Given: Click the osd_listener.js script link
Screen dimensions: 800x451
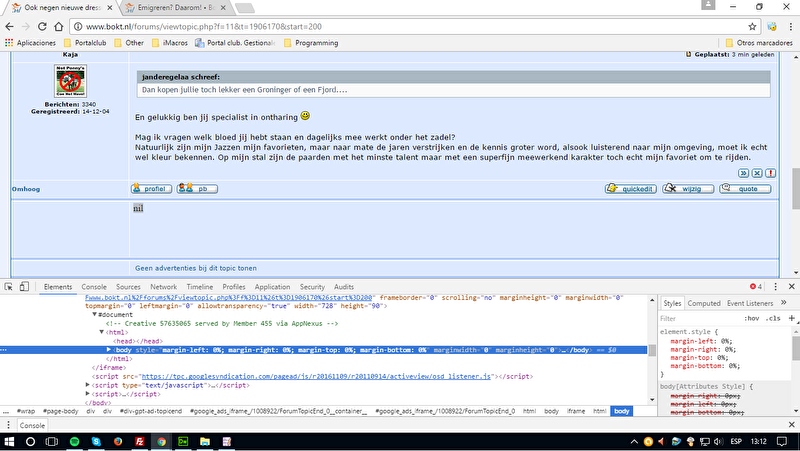Looking at the screenshot, I should (x=316, y=377).
